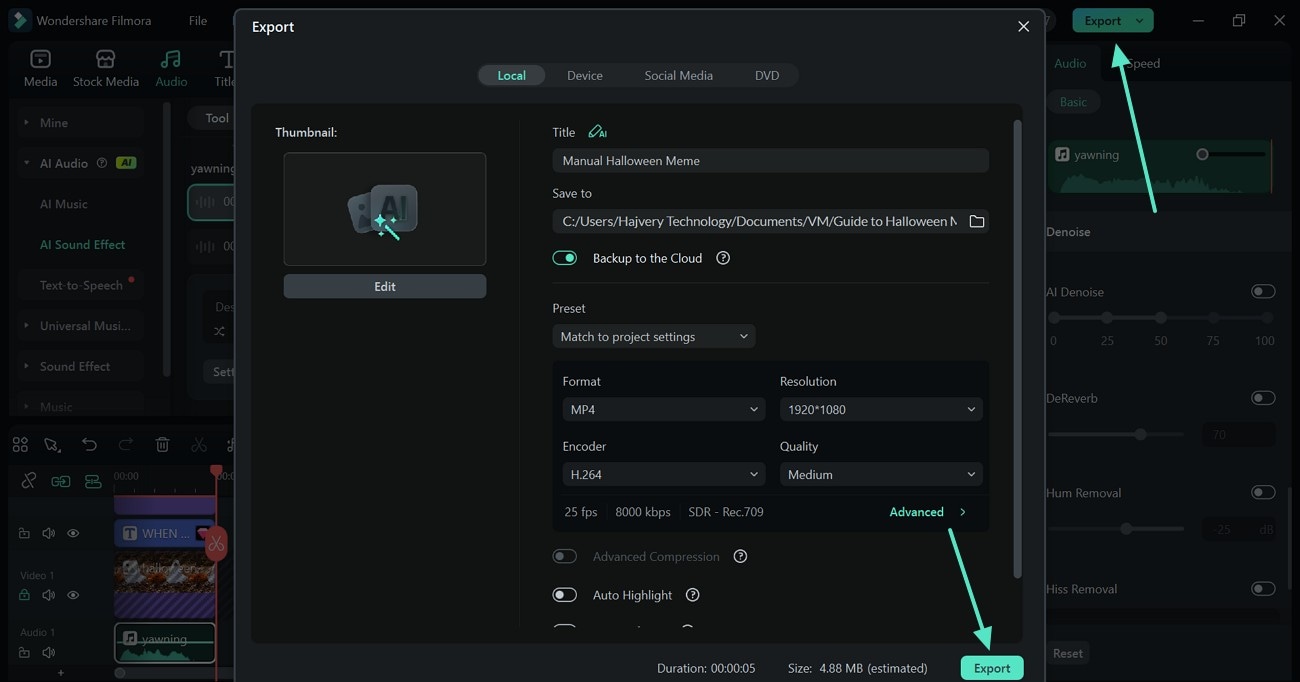The image size is (1300, 682).
Task: Click the Title text field
Action: click(x=770, y=161)
